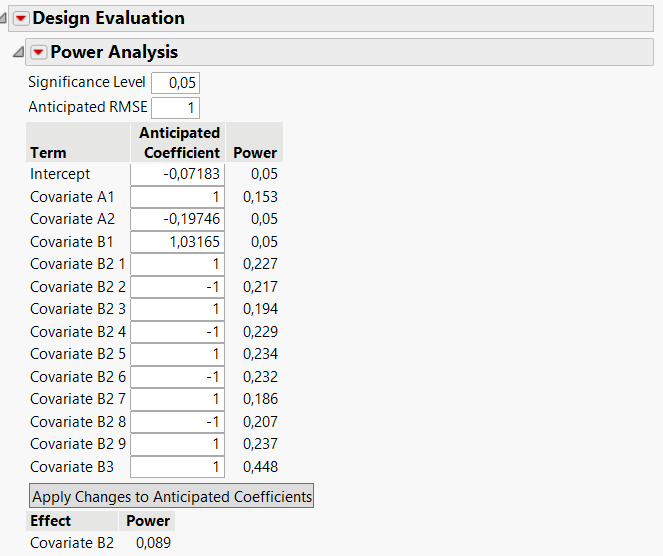Select the power value 0,153
The width and height of the screenshot is (663, 556).
coord(260,197)
